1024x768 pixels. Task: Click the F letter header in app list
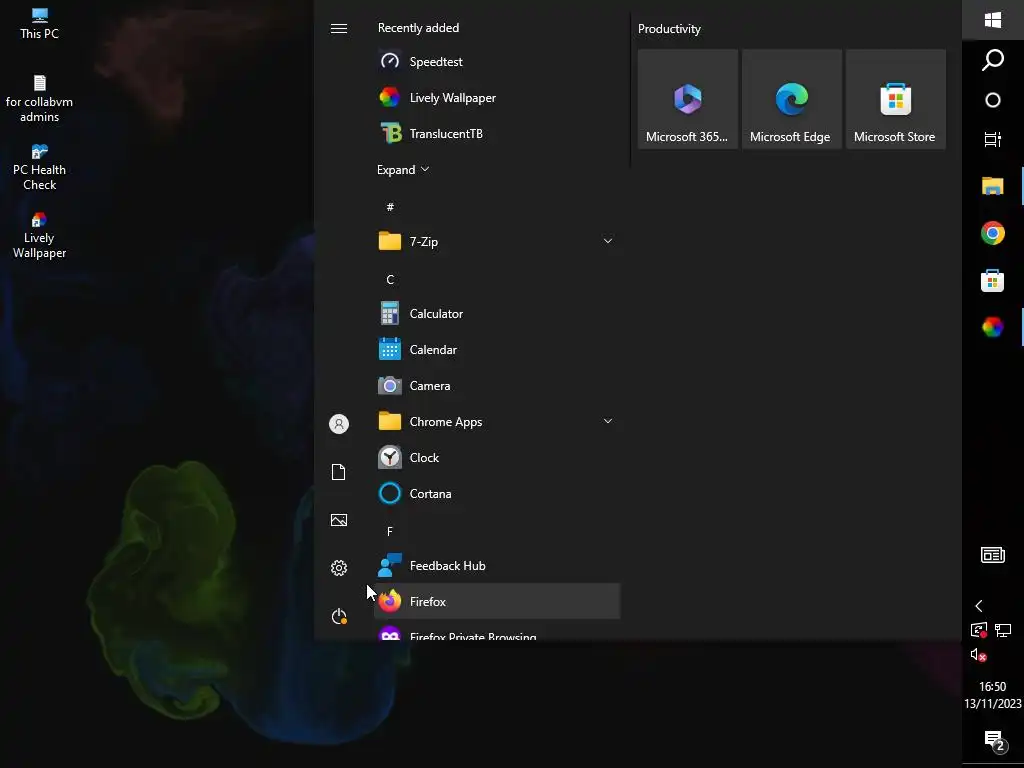click(390, 532)
